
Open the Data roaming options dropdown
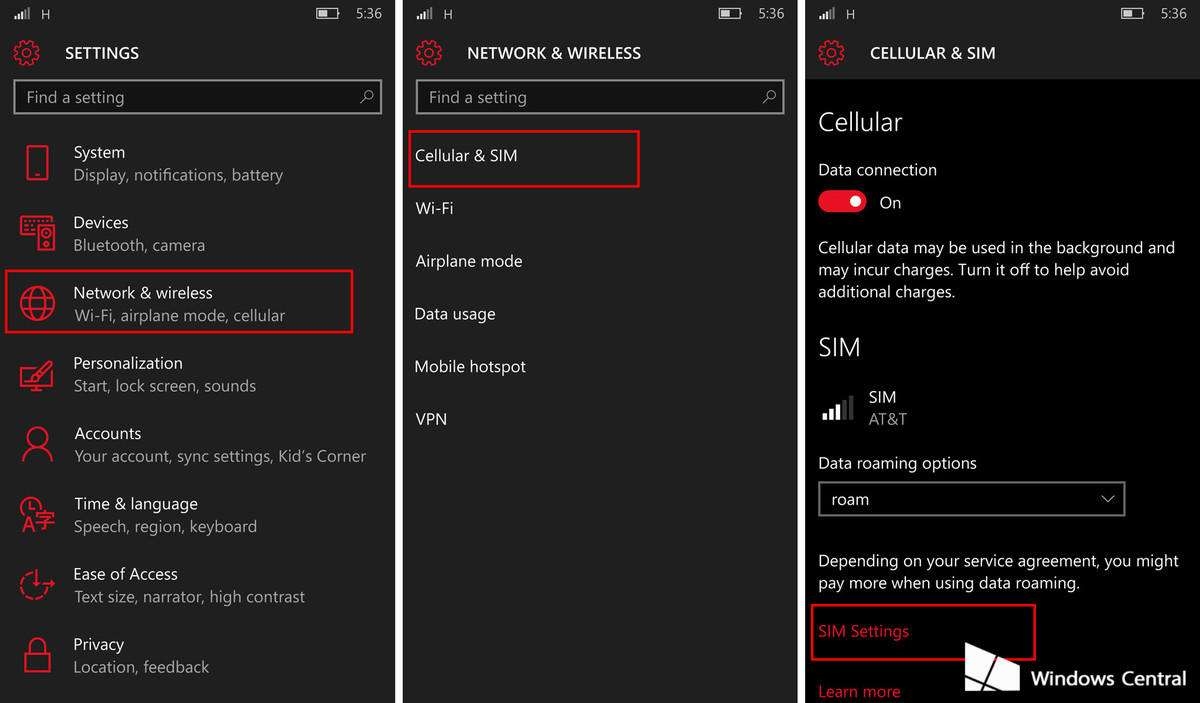[971, 499]
